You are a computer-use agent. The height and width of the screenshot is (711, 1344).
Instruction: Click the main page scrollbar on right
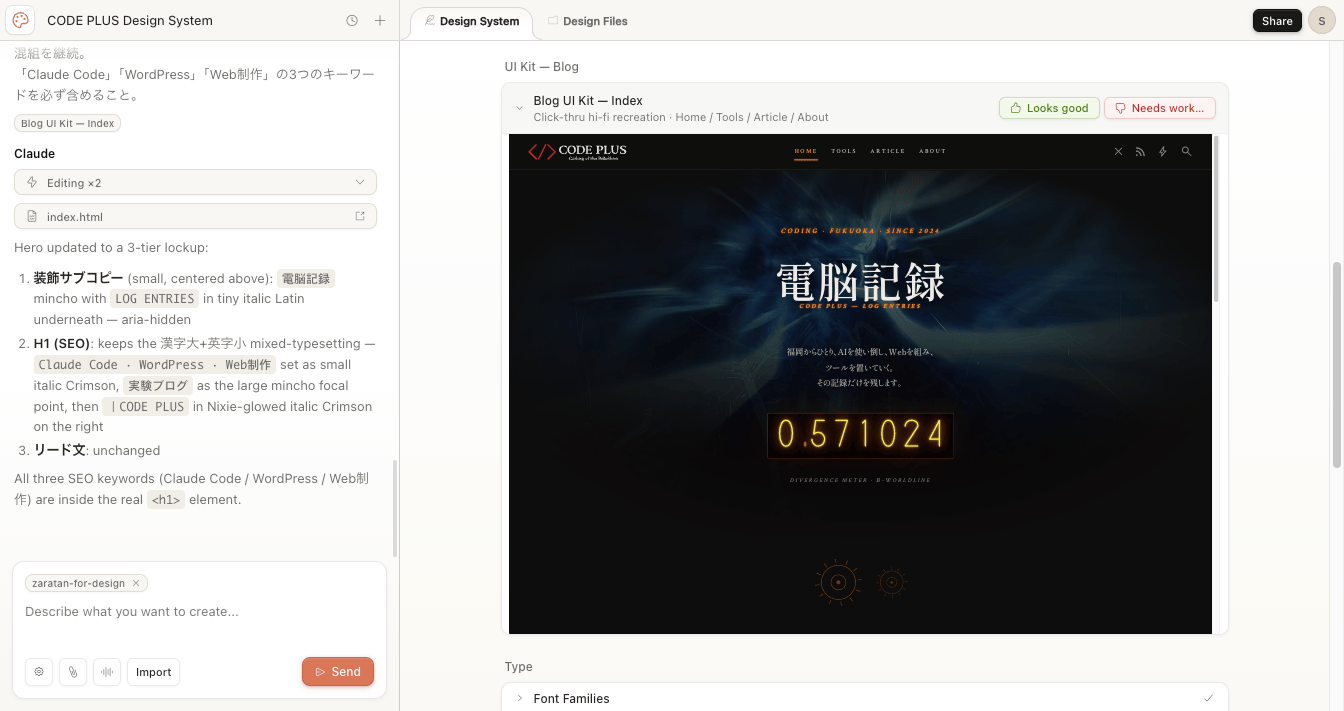(1337, 365)
